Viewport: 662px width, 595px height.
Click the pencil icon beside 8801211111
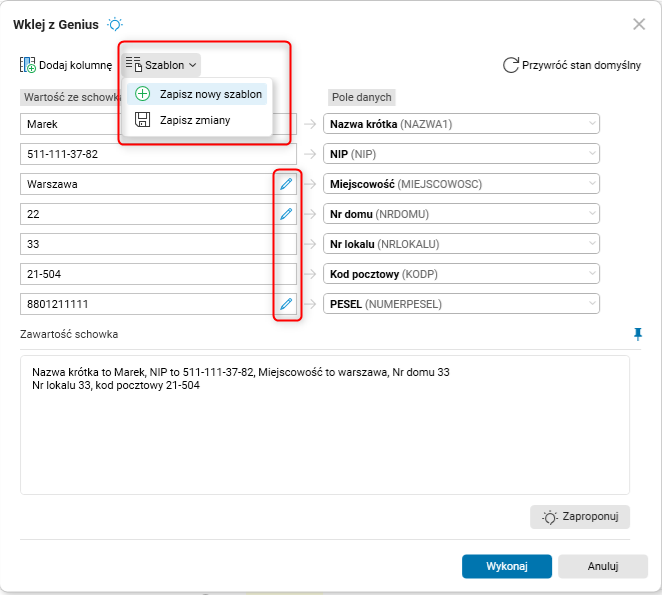(286, 304)
